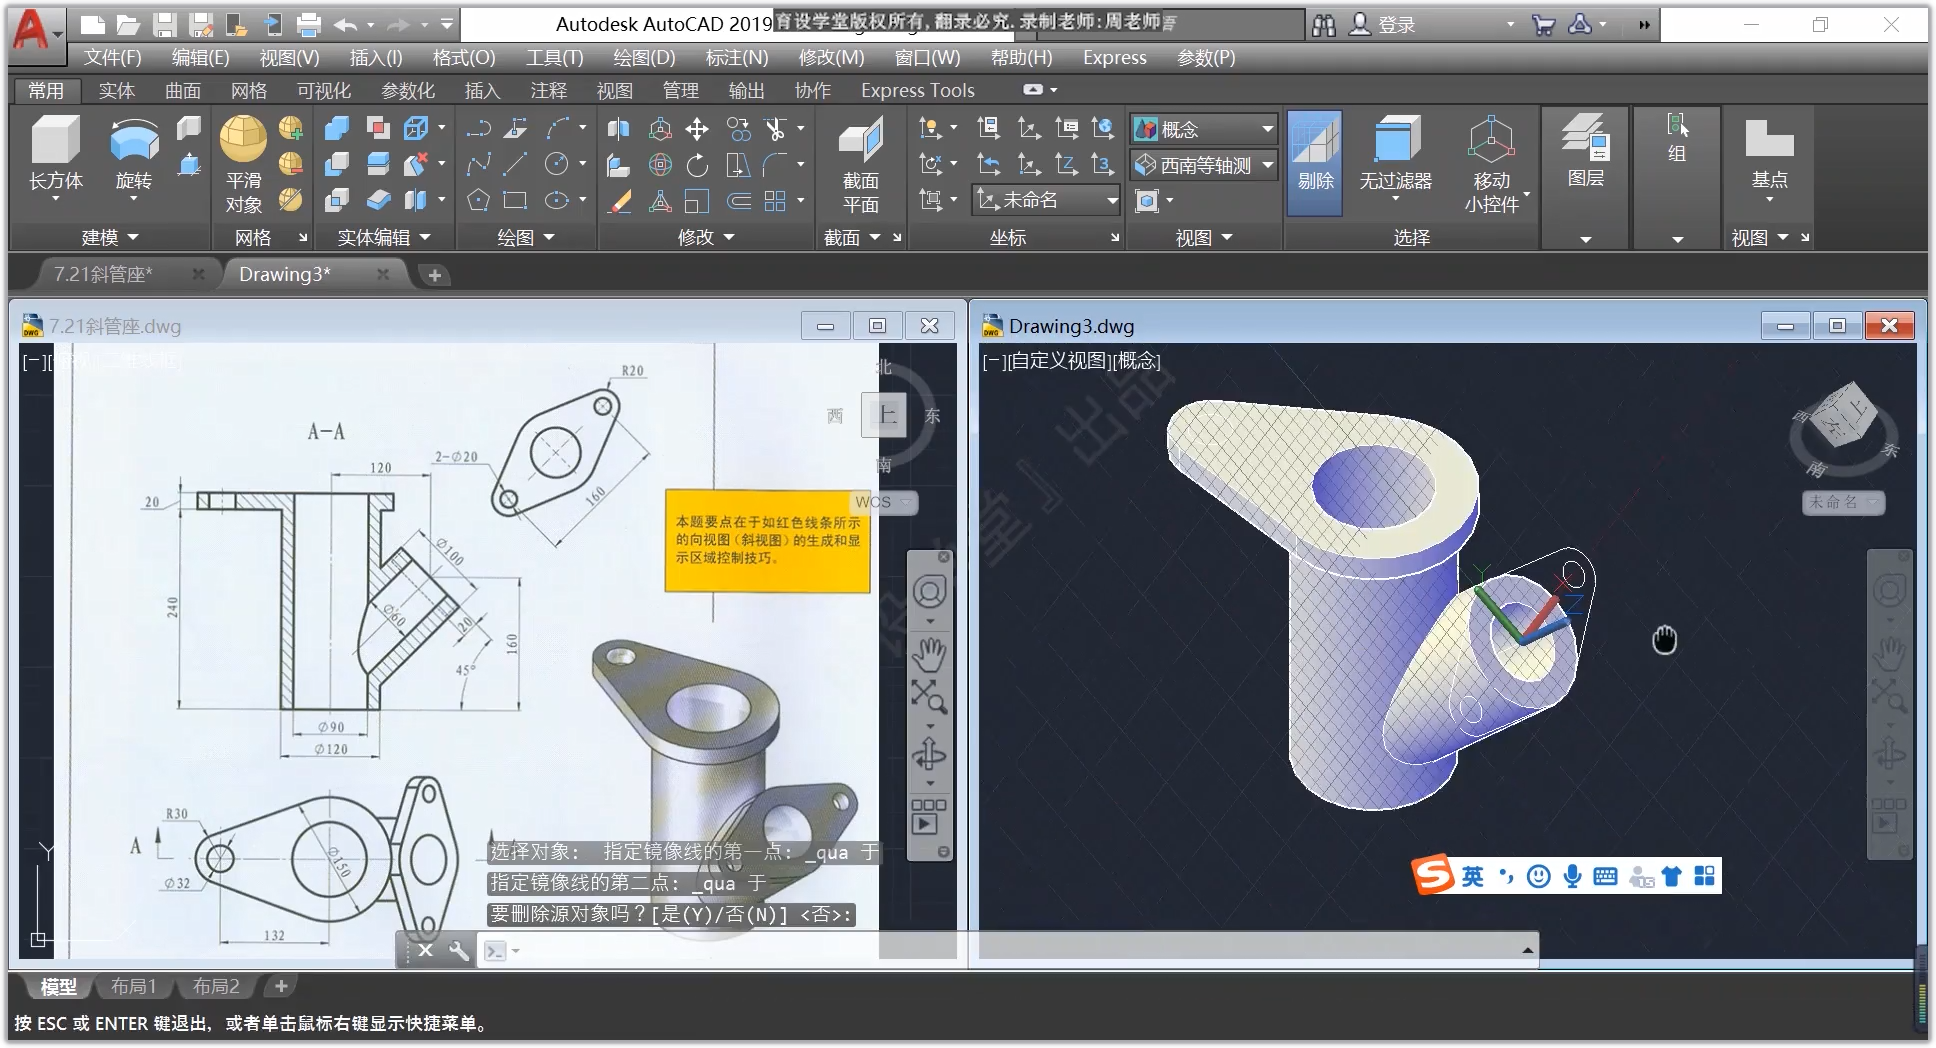The width and height of the screenshot is (1936, 1048).
Task: Select the Line draw tool
Action: click(516, 164)
